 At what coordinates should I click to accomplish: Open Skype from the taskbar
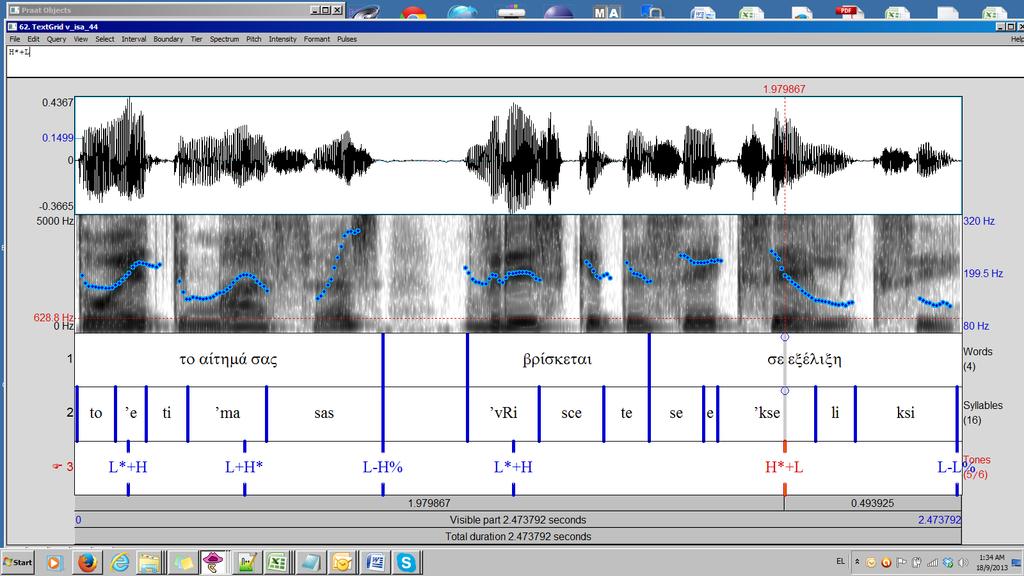406,562
